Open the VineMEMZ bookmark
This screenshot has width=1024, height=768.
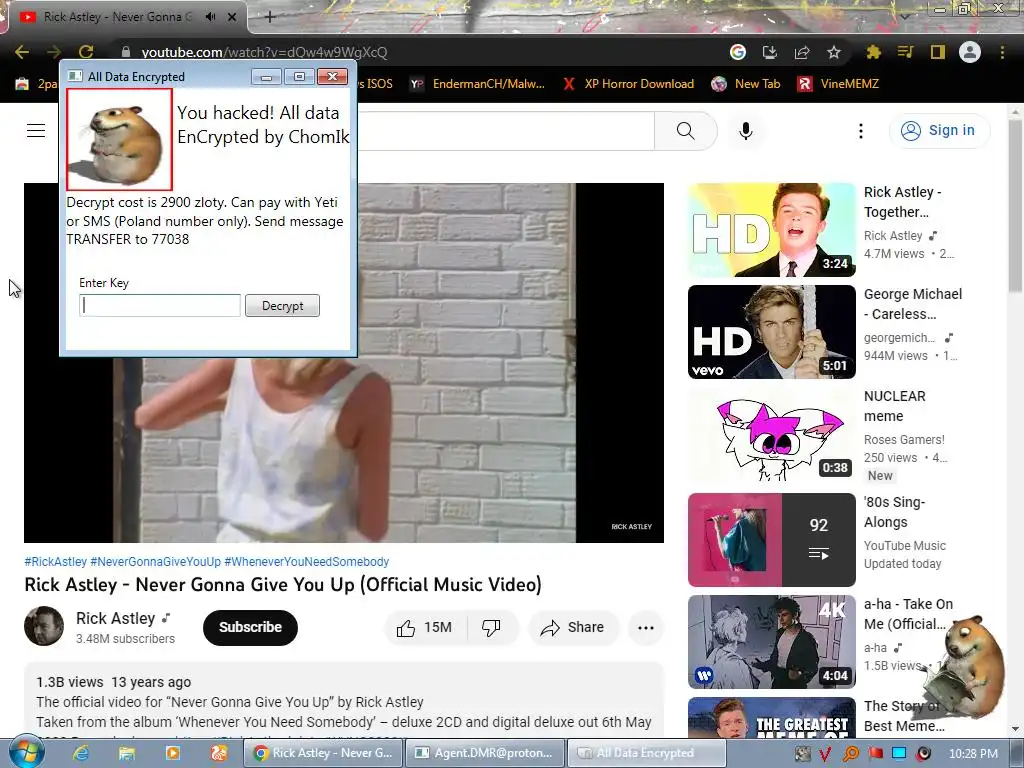click(x=839, y=84)
